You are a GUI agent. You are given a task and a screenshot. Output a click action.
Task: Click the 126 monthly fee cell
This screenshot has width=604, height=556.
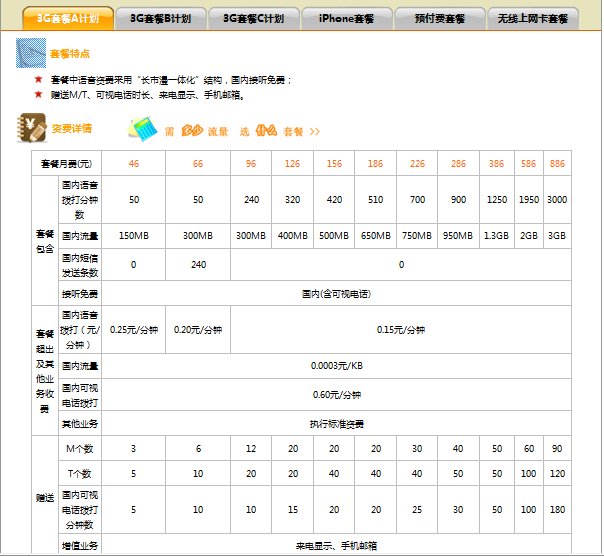click(292, 163)
